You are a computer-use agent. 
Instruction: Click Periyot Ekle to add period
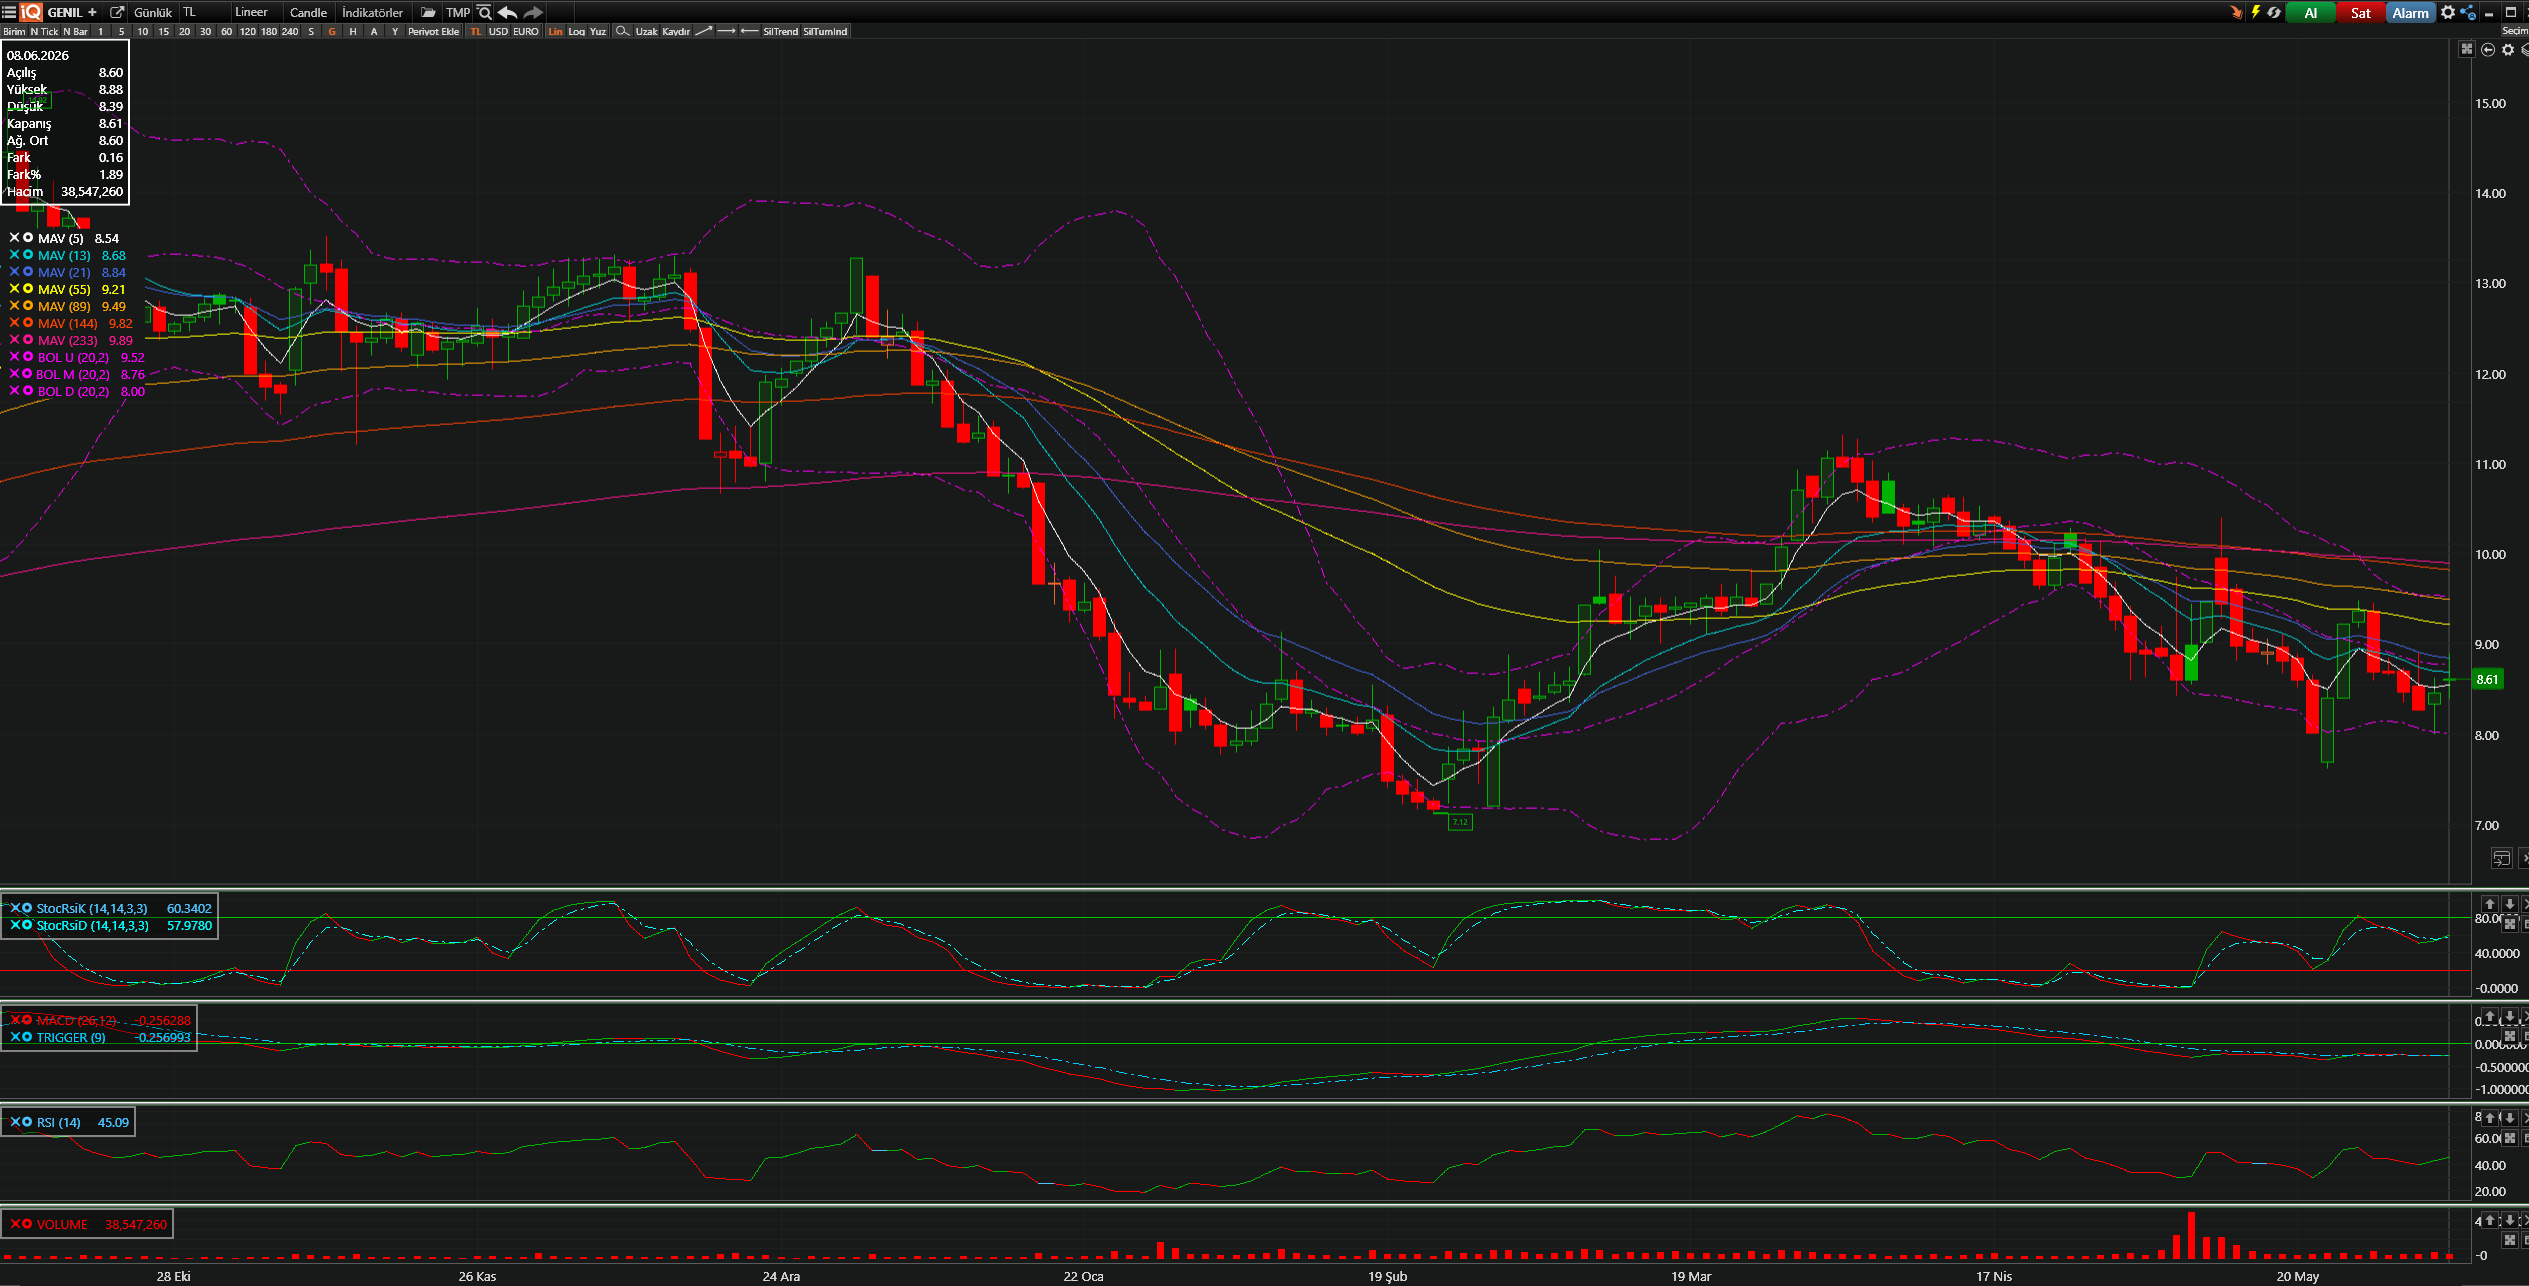pos(434,31)
